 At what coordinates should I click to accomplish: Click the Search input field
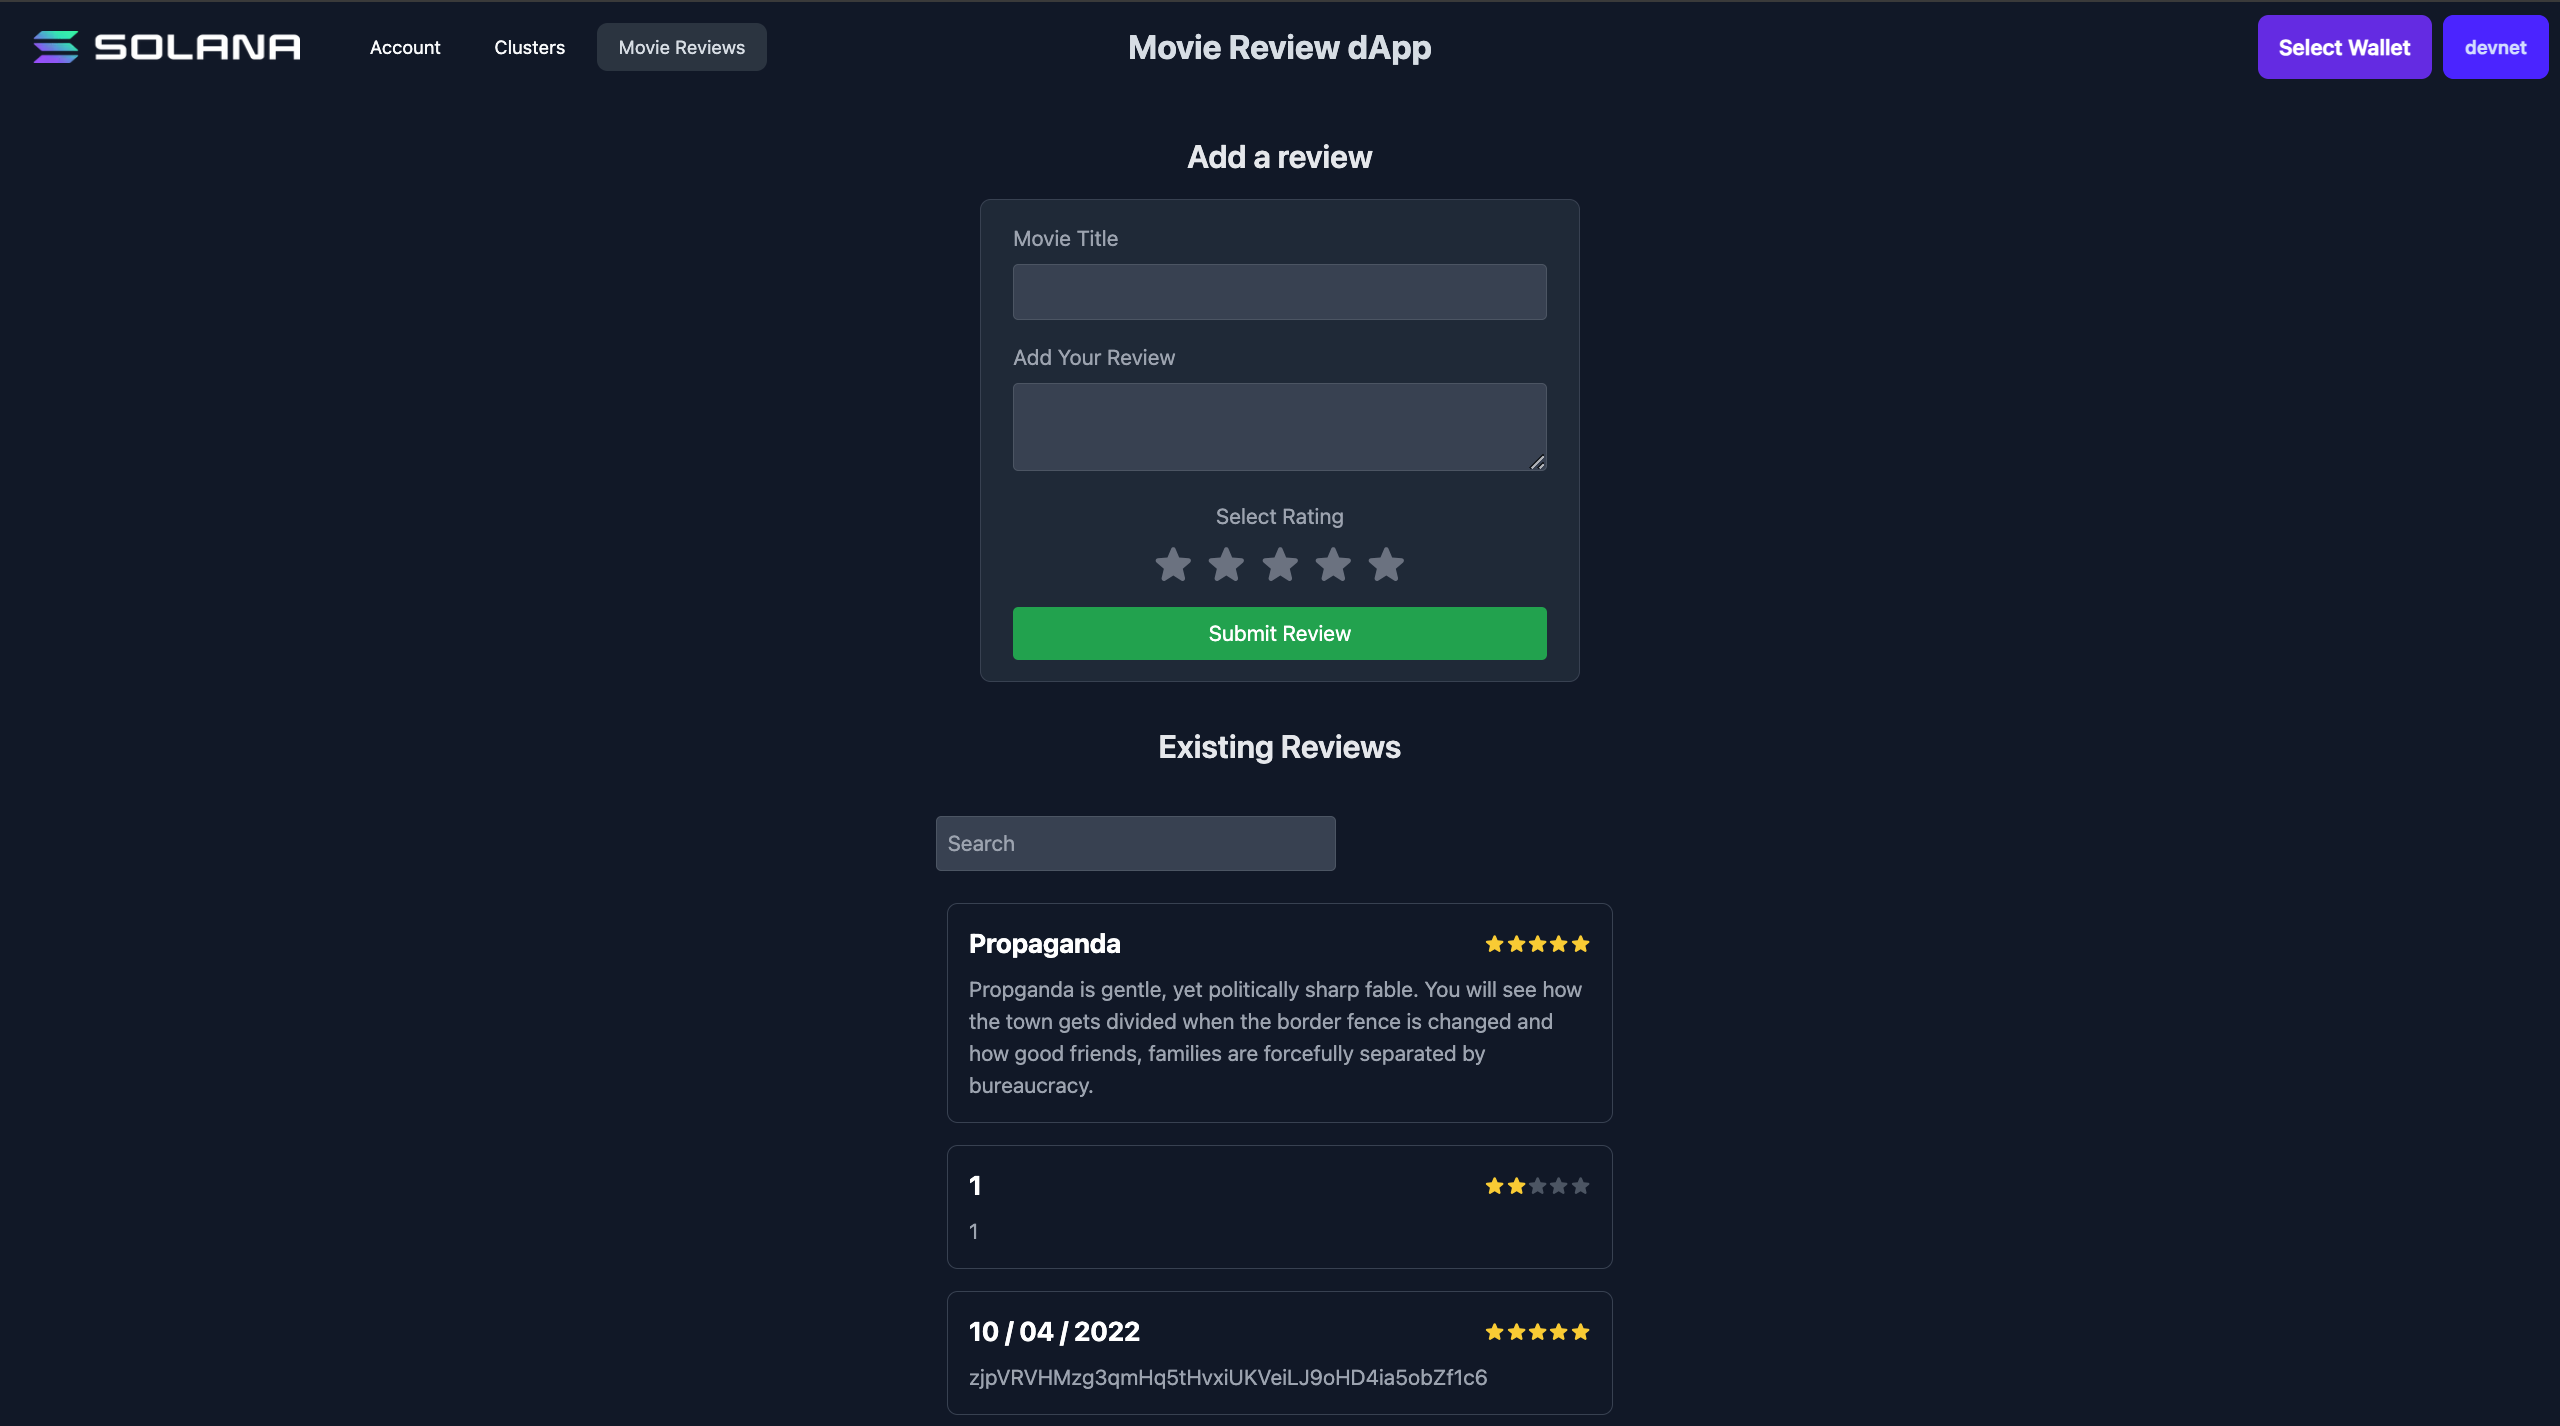tap(1136, 843)
